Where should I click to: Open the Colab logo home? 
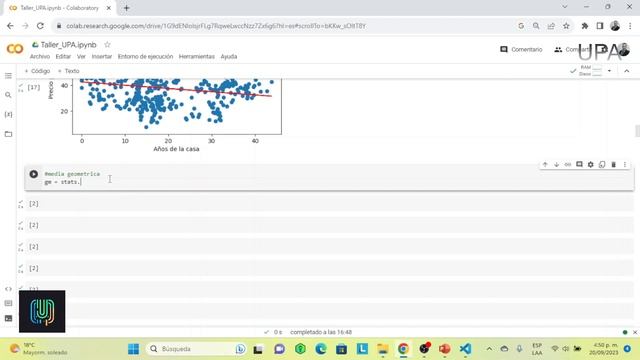(15, 49)
